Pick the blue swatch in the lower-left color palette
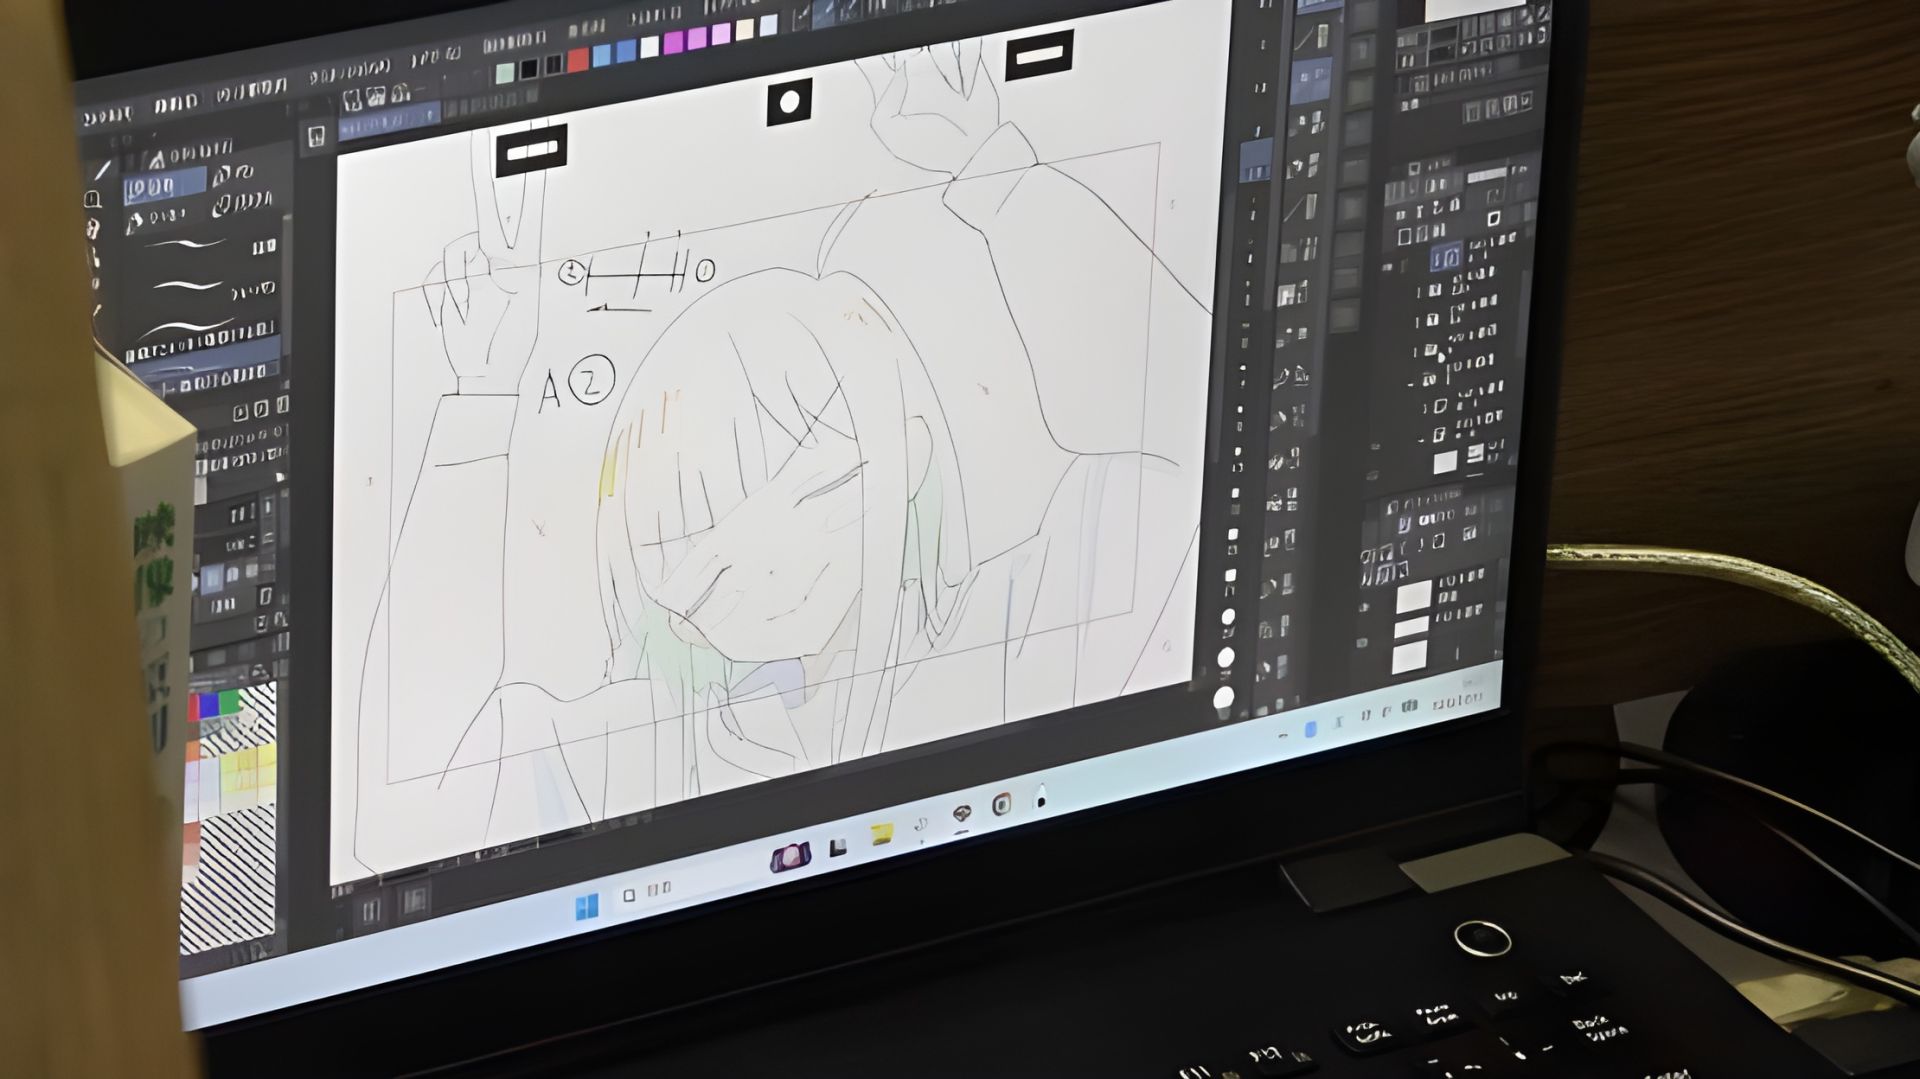Screen dimensions: 1920x1079 [210, 704]
